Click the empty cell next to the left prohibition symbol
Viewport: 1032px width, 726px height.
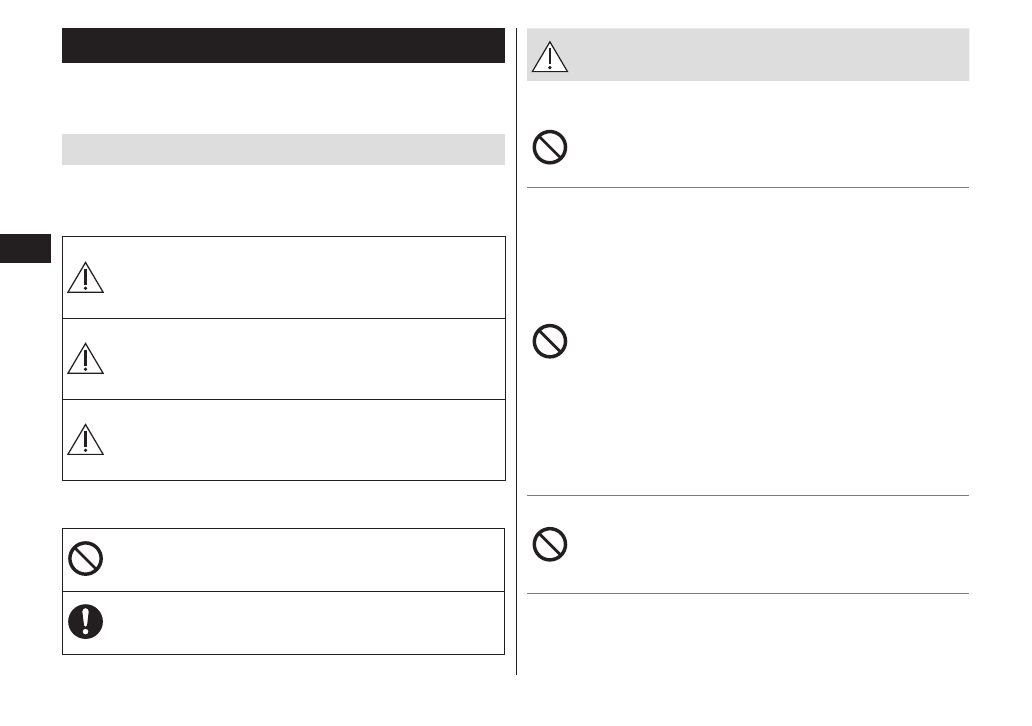[x=300, y=559]
